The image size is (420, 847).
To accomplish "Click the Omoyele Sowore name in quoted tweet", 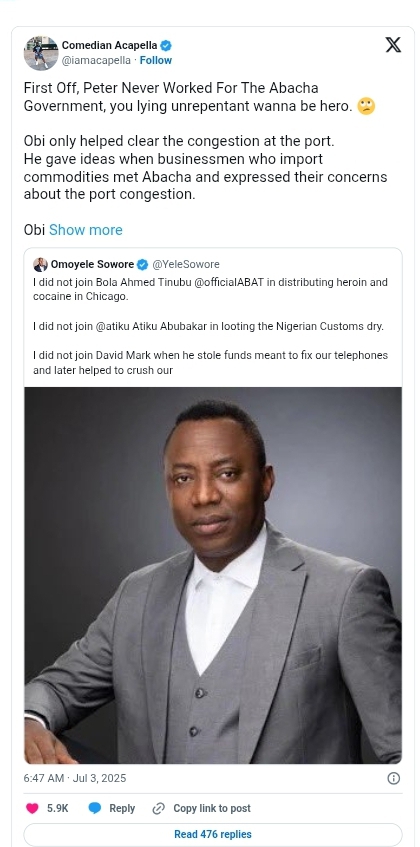I will pyautogui.click(x=92, y=265).
